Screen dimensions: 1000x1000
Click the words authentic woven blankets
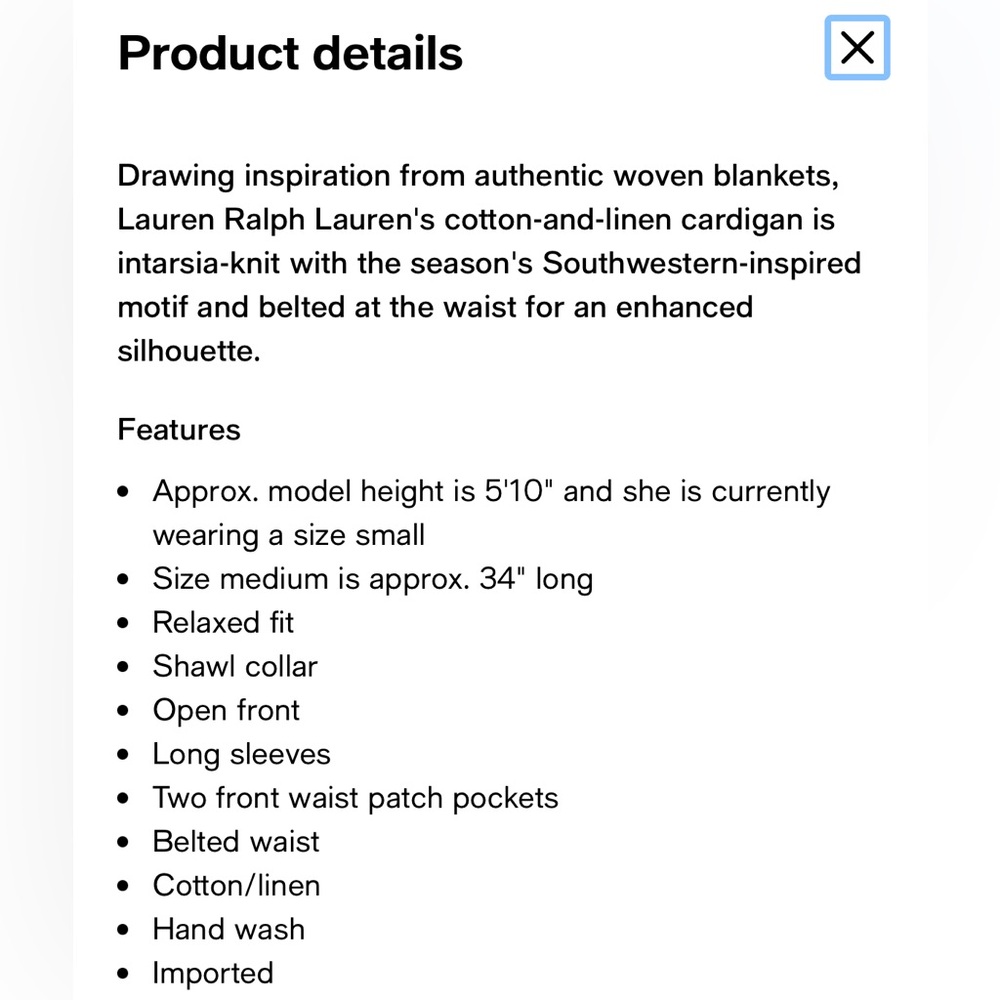[656, 176]
